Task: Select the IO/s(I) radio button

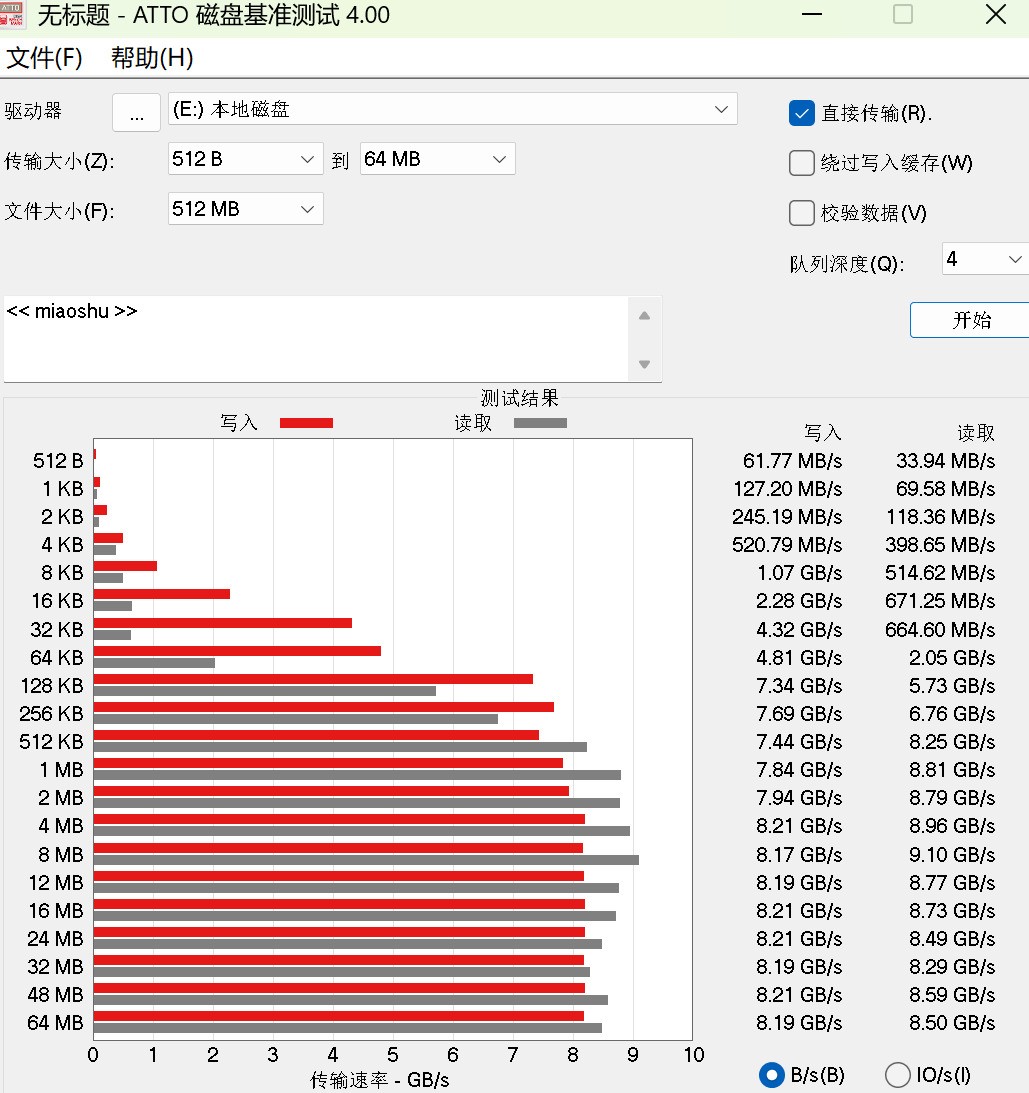Action: coord(897,1075)
